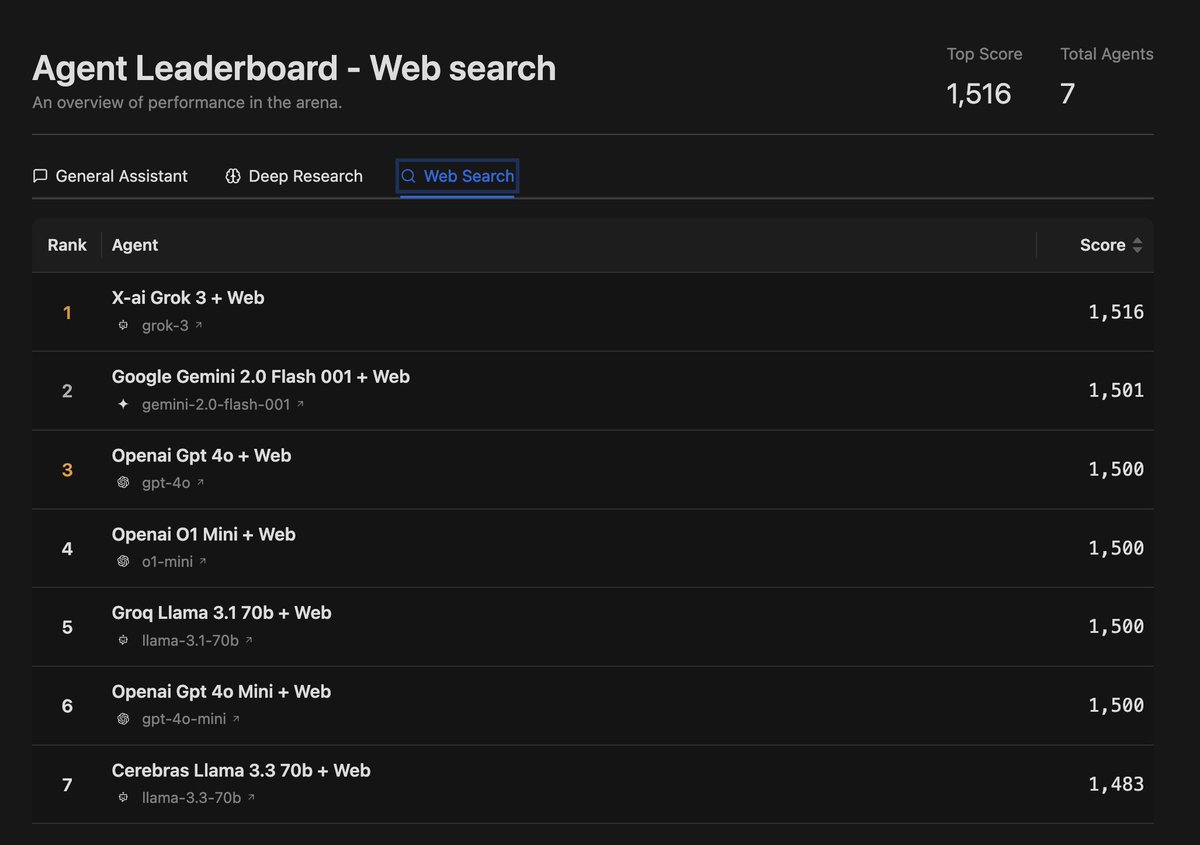
Task: Click the Total Agents label
Action: click(x=1107, y=54)
